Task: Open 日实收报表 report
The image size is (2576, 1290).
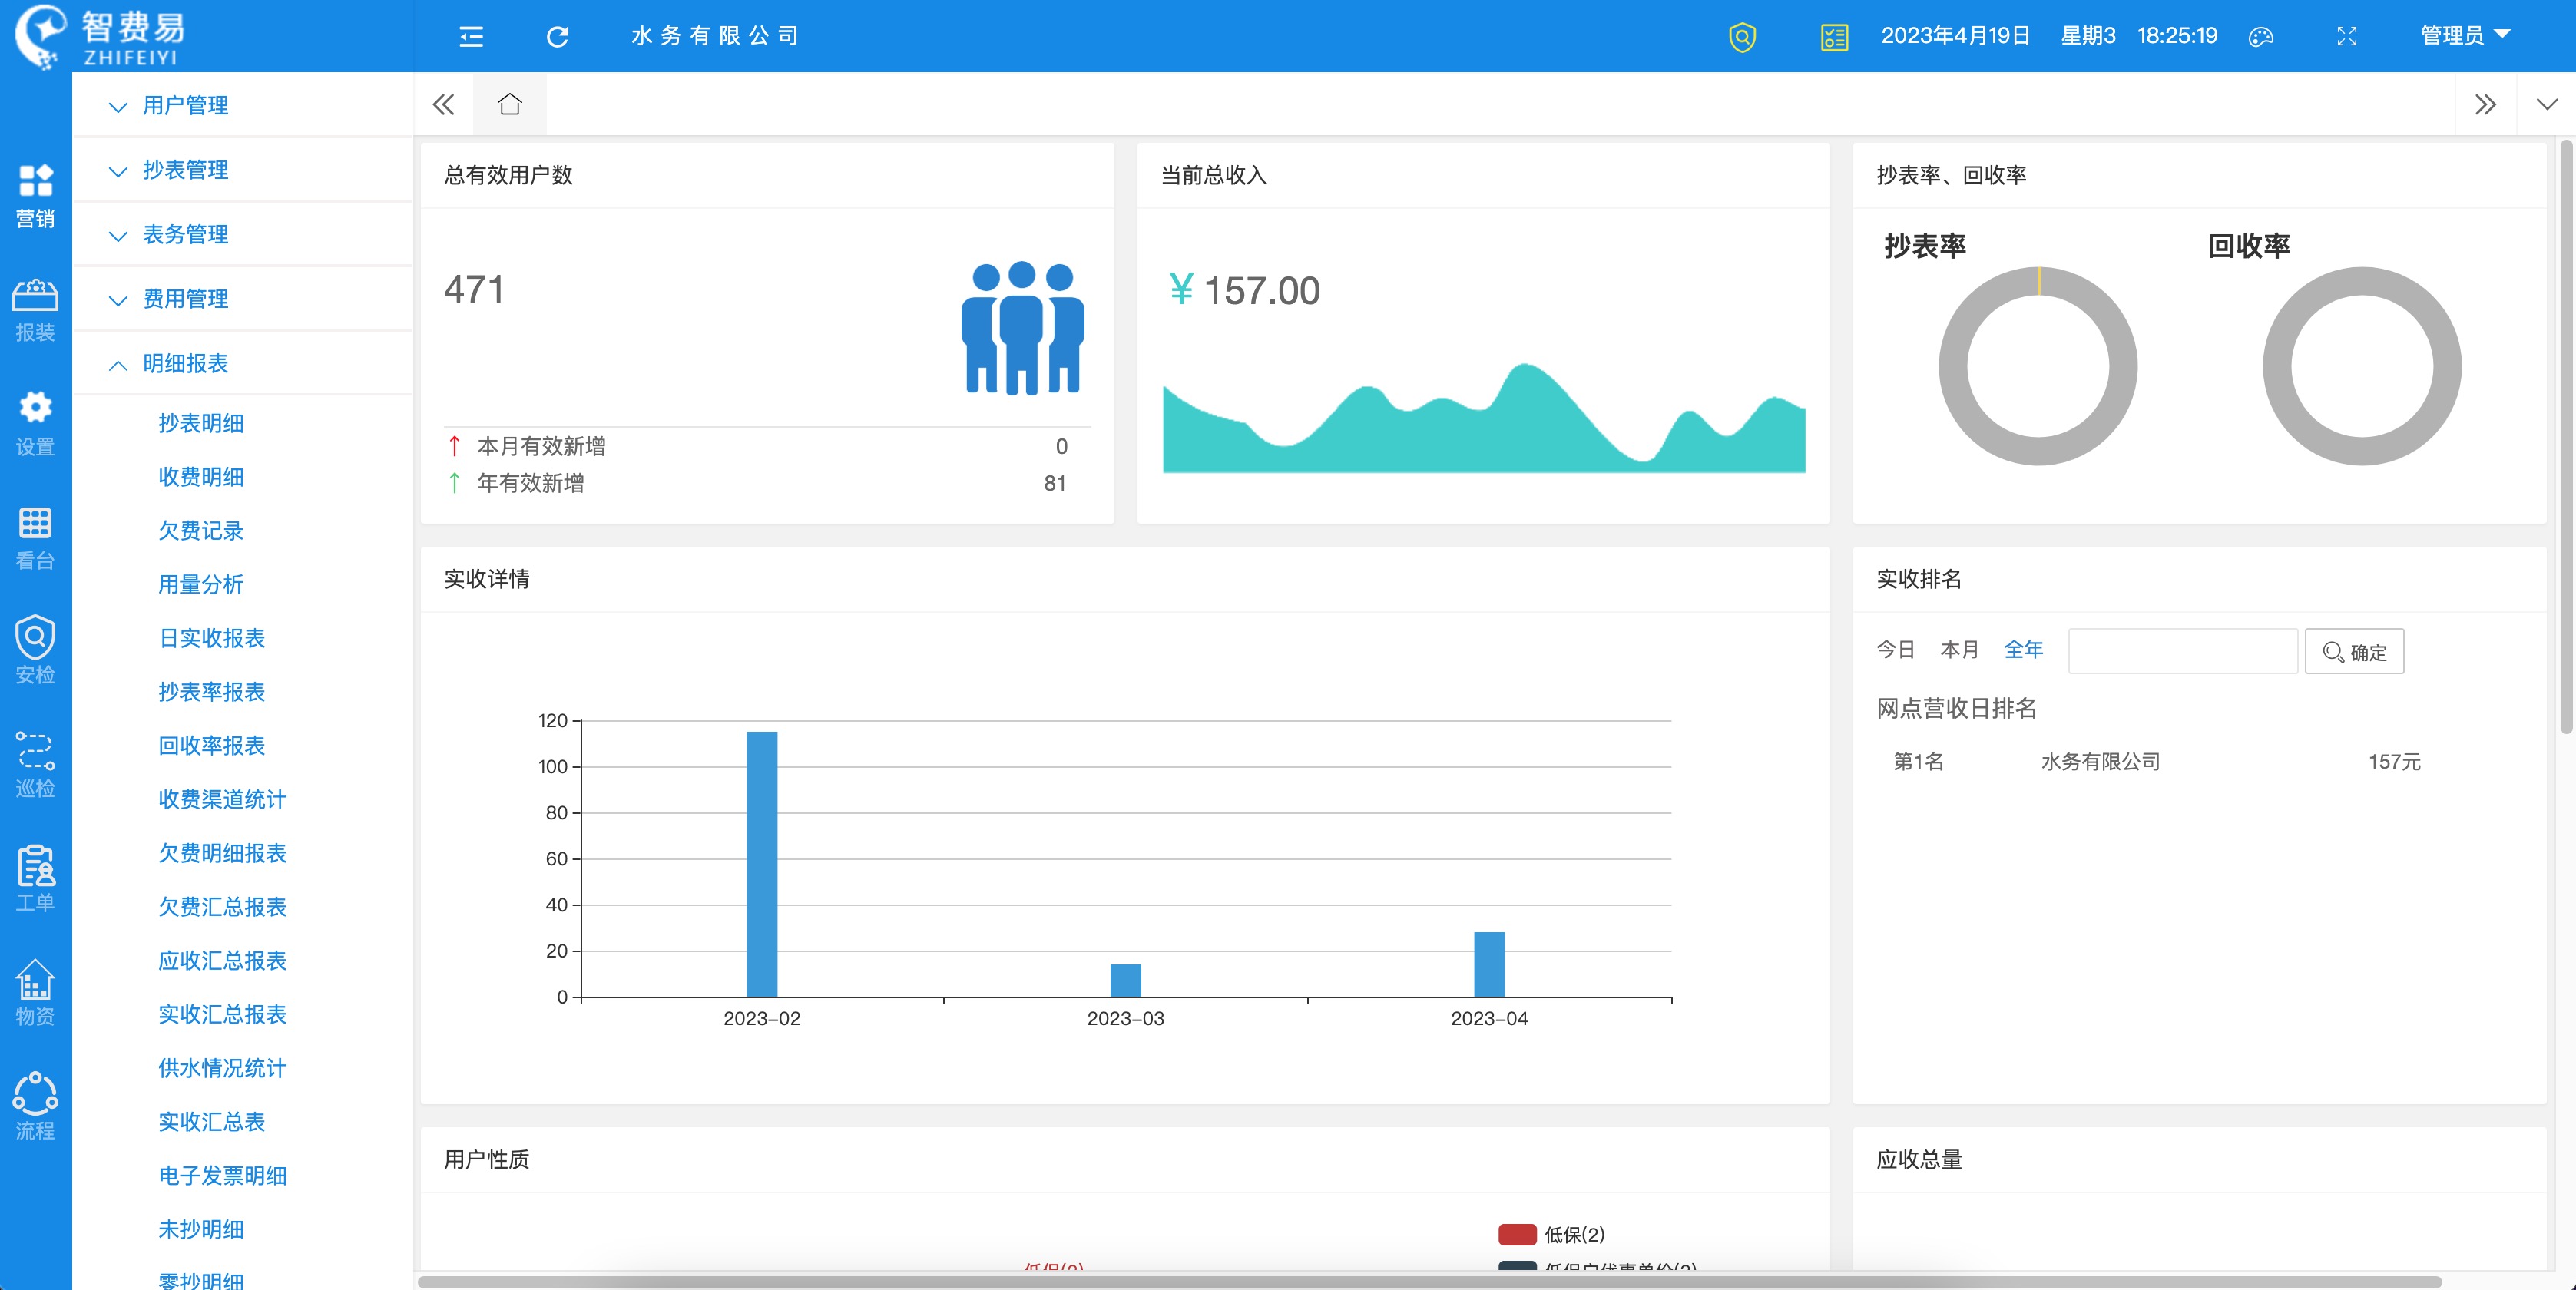Action: click(212, 638)
